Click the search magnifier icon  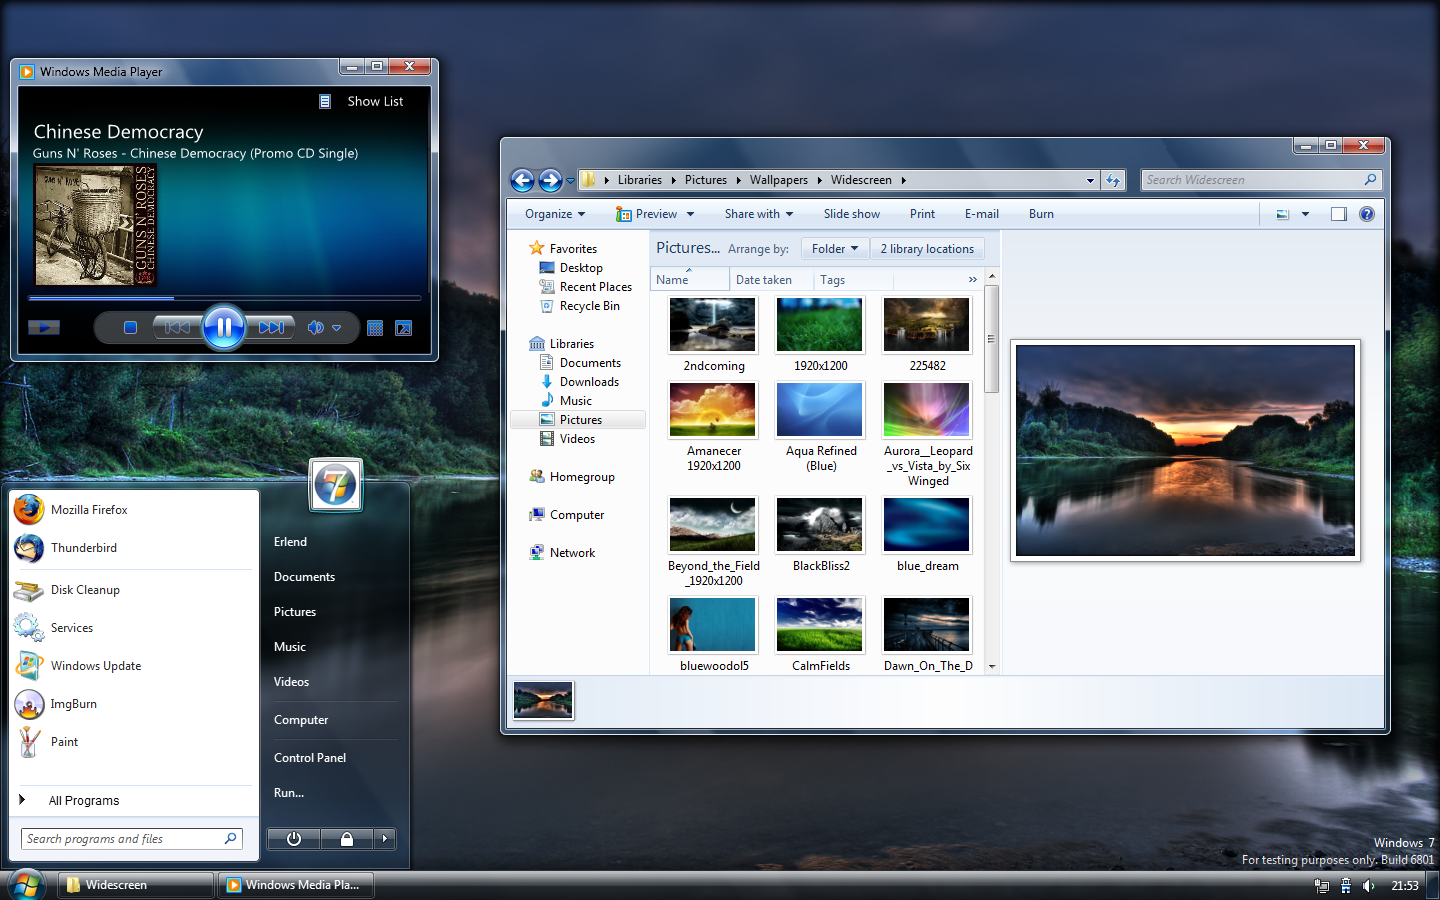click(1371, 180)
